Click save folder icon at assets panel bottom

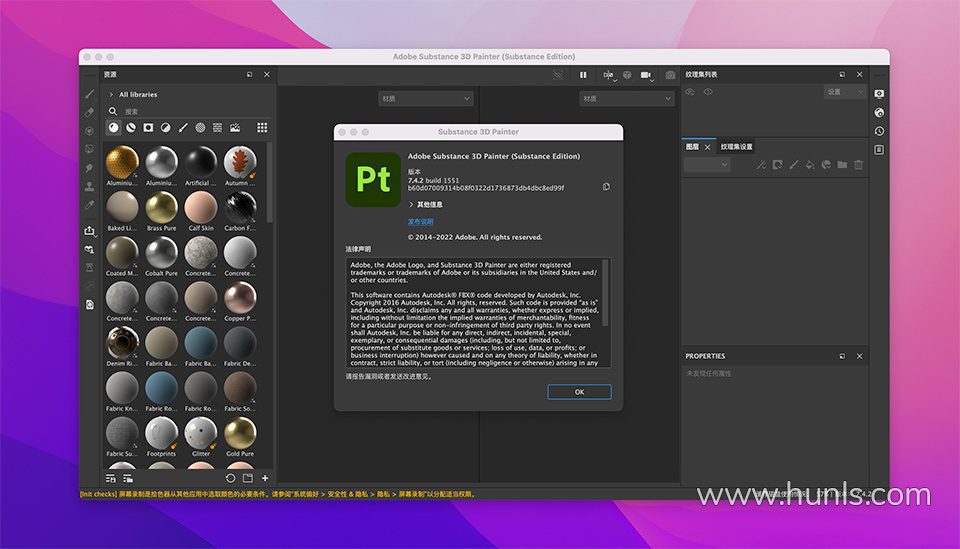(247, 478)
